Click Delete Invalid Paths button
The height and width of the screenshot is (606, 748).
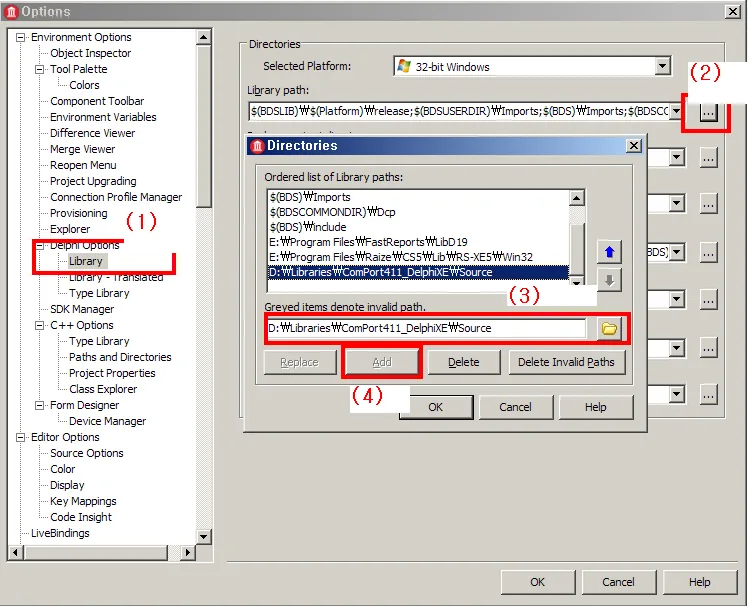[x=566, y=362]
